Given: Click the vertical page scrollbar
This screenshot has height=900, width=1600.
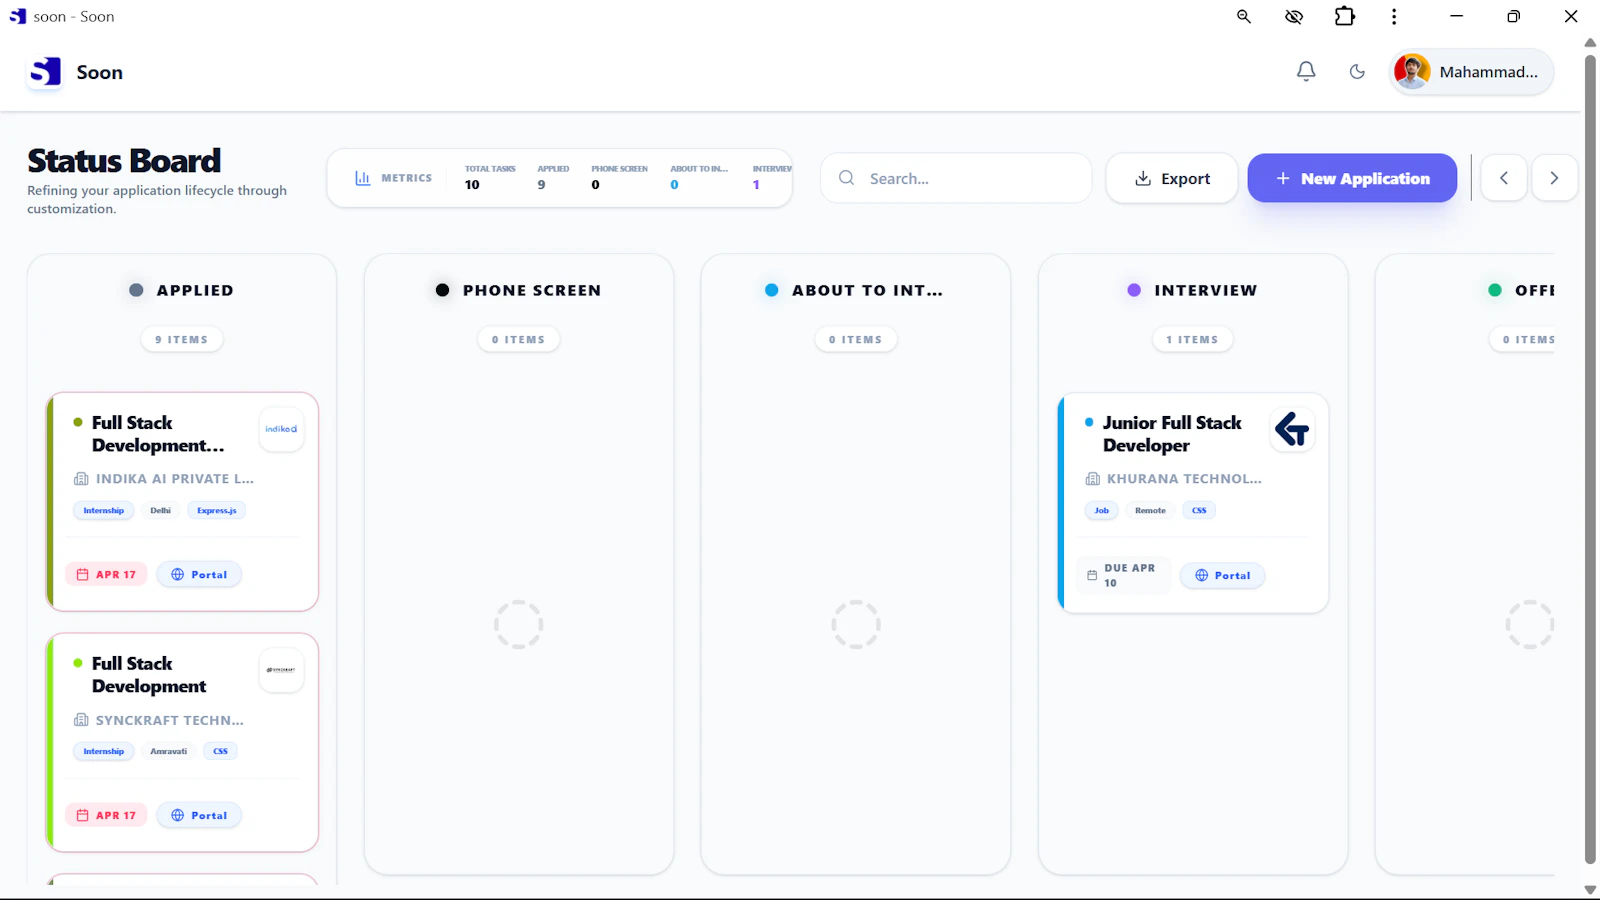Looking at the screenshot, I should pyautogui.click(x=1590, y=458).
